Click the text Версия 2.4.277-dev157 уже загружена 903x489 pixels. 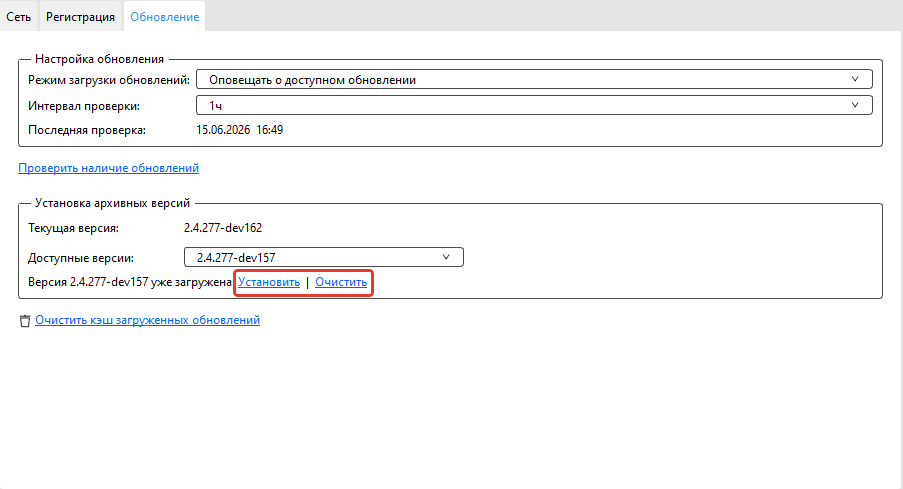point(130,282)
